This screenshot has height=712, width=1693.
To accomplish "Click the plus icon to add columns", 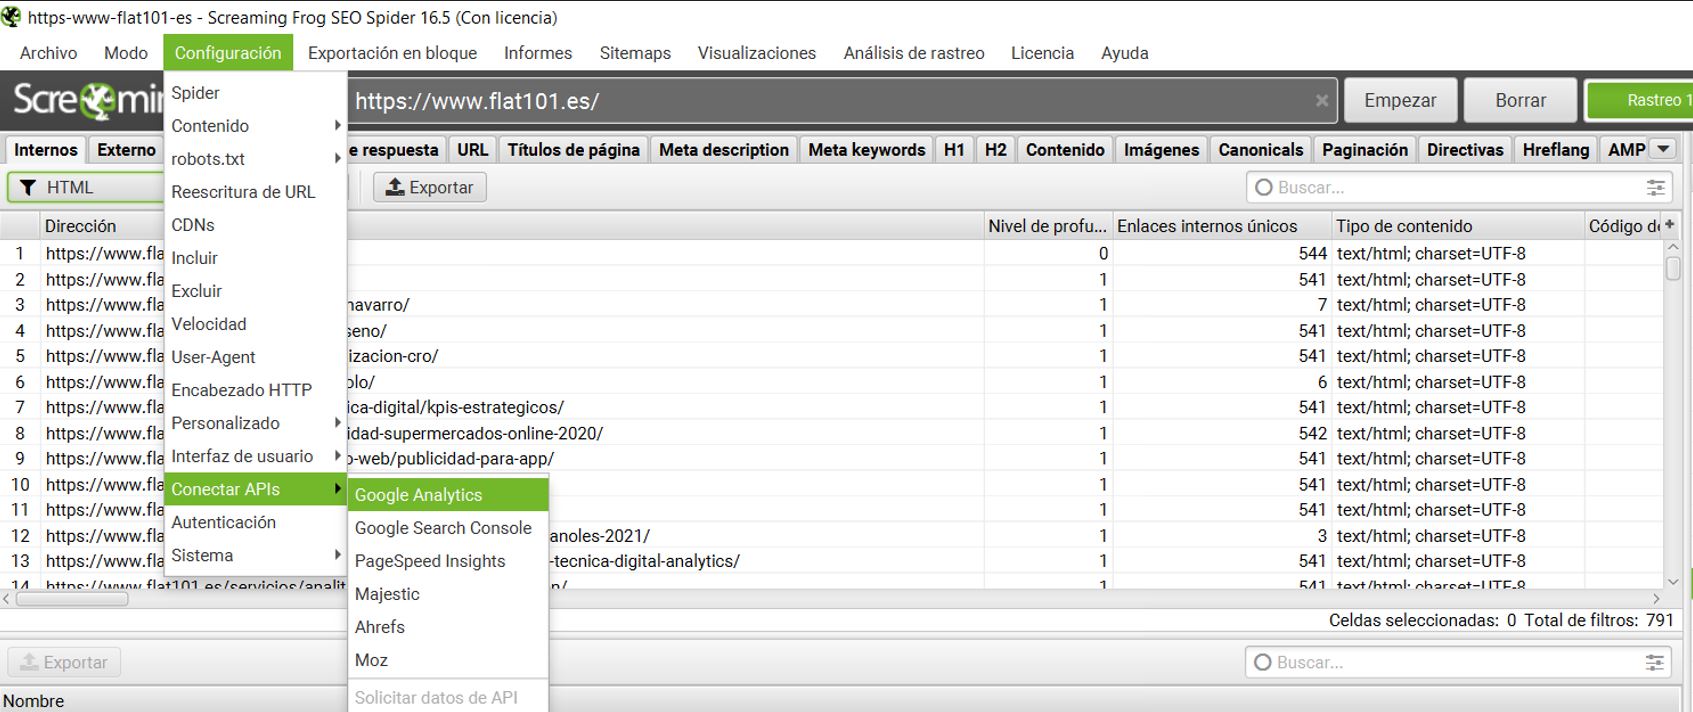I will [x=1669, y=225].
